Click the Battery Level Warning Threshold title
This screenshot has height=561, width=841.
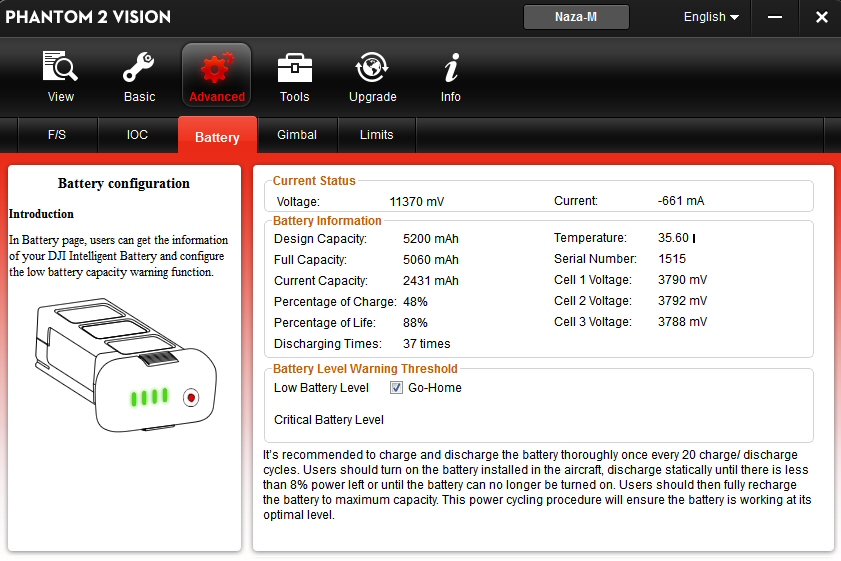(365, 368)
